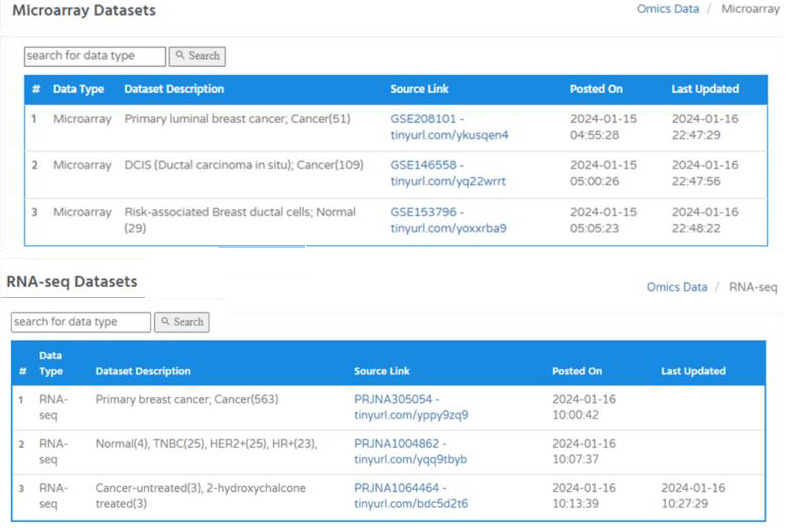The width and height of the screenshot is (790, 528).
Task: Open Omics Data breadcrumb beside Microarray
Action: pyautogui.click(x=668, y=9)
